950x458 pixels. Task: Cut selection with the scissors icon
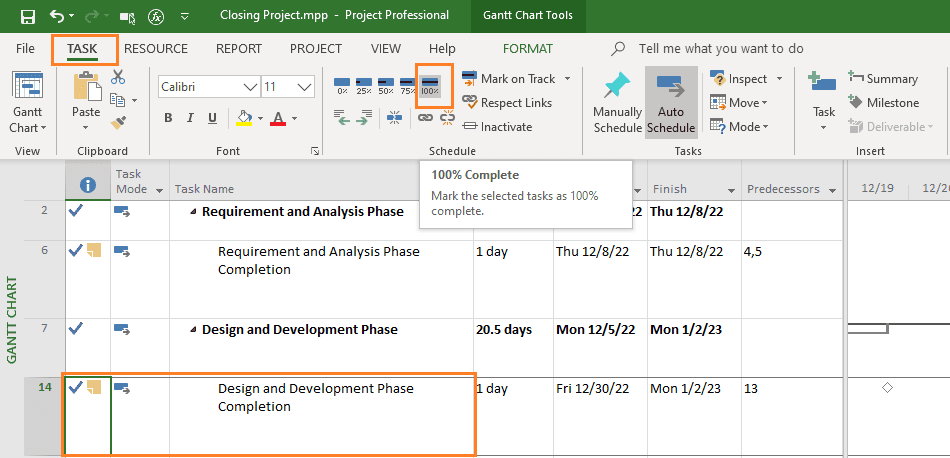point(118,77)
